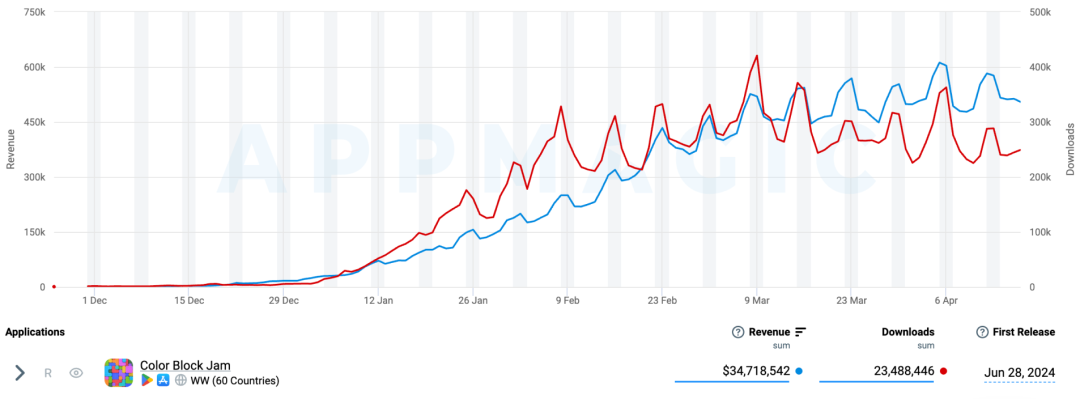Sort by the Revenue column header
This screenshot has width=1080, height=399.
pyautogui.click(x=769, y=332)
